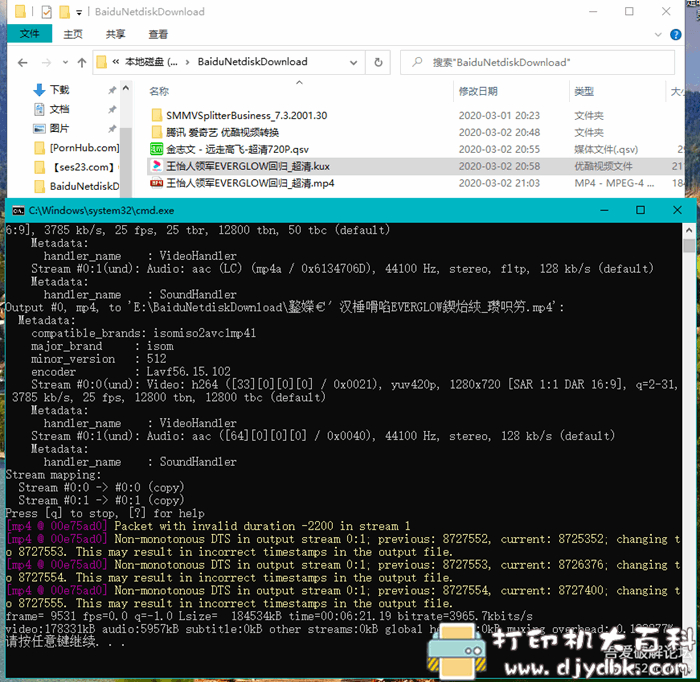Select the 腾讯 爱奇艺 优酷视频转换 folder

click(222, 133)
